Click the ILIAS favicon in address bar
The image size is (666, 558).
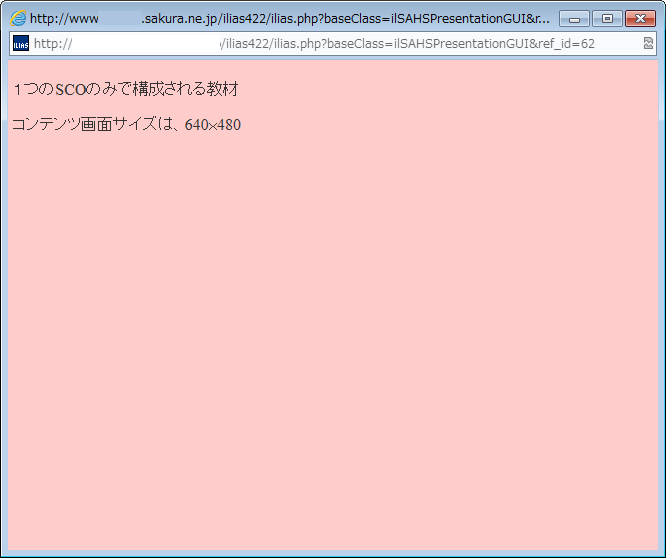tap(21, 44)
